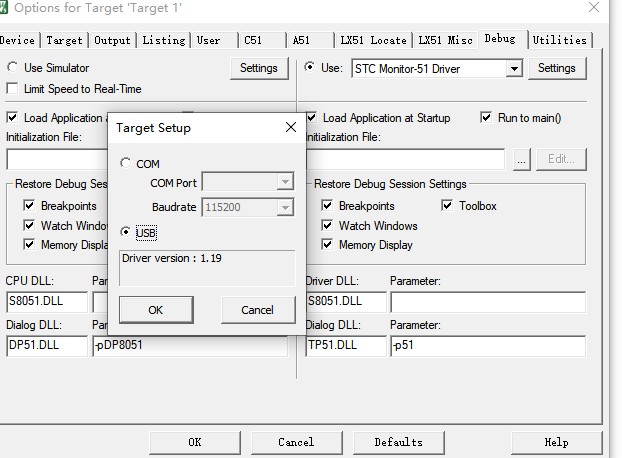The height and width of the screenshot is (458, 622).
Task: Click the Driver version : 1.19 text
Action: (x=172, y=259)
